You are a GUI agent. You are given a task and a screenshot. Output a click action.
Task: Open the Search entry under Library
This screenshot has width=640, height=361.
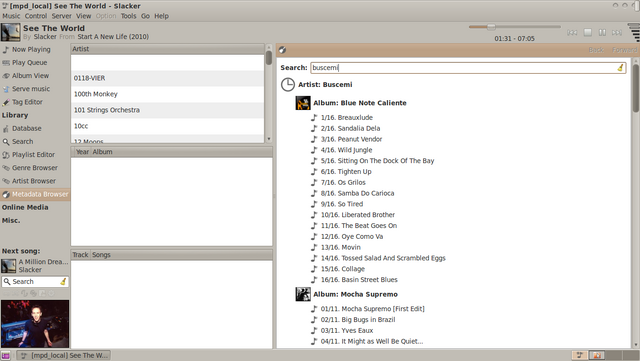coord(22,141)
